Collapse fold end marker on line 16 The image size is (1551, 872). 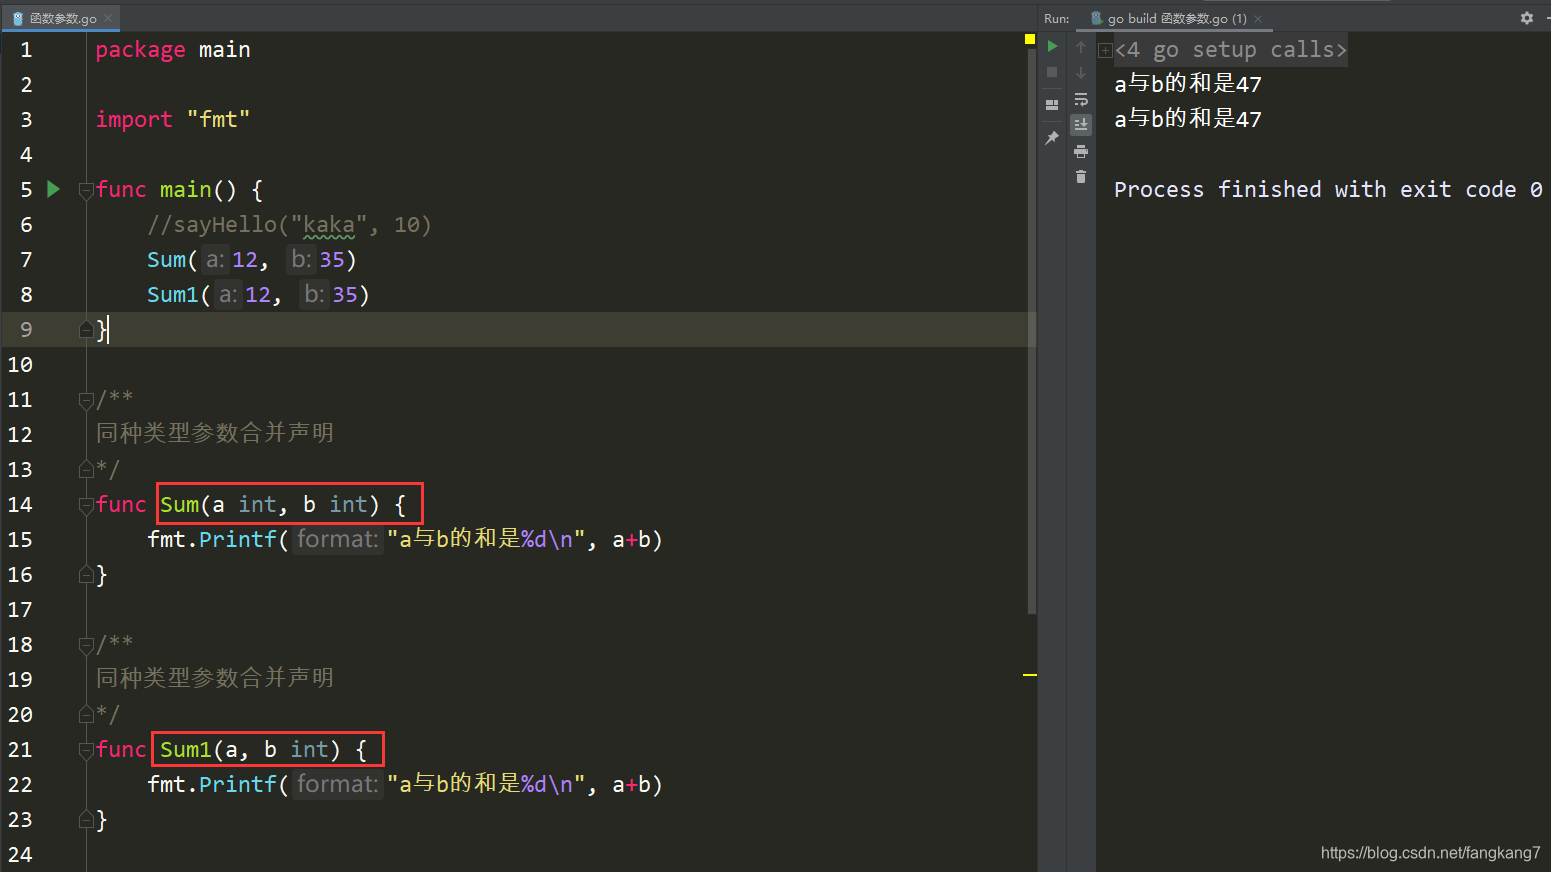(86, 574)
